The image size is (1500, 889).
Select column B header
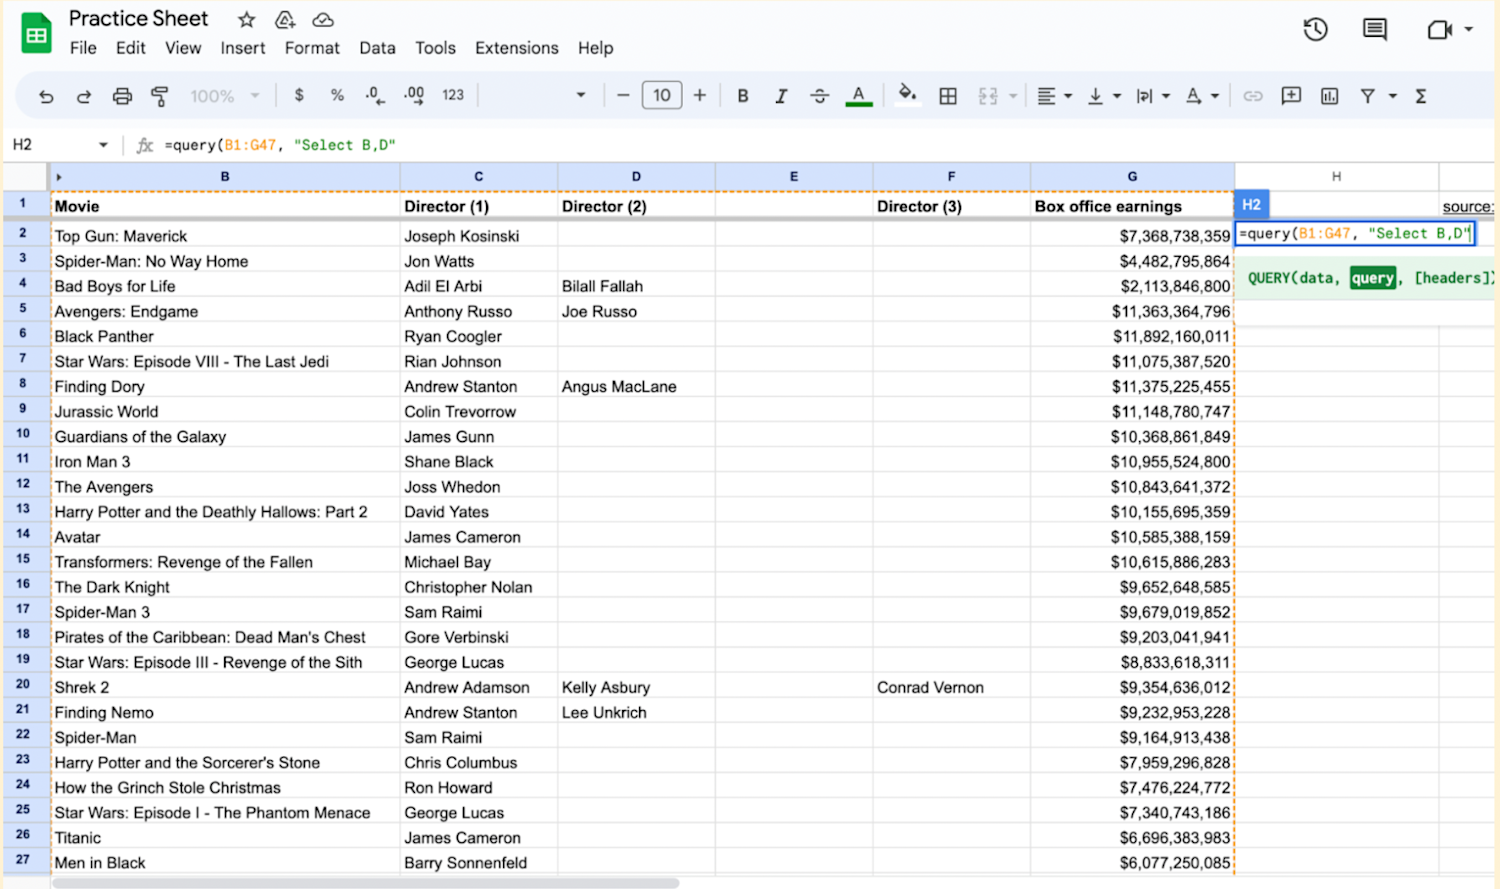tap(225, 176)
